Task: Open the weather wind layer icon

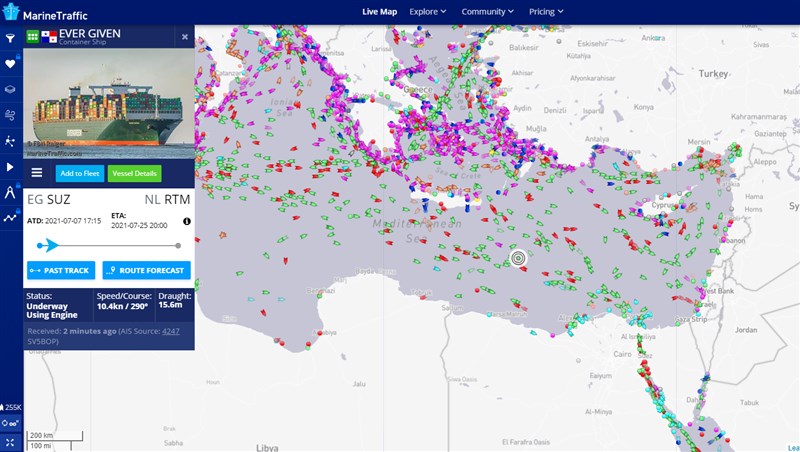Action: [10, 115]
